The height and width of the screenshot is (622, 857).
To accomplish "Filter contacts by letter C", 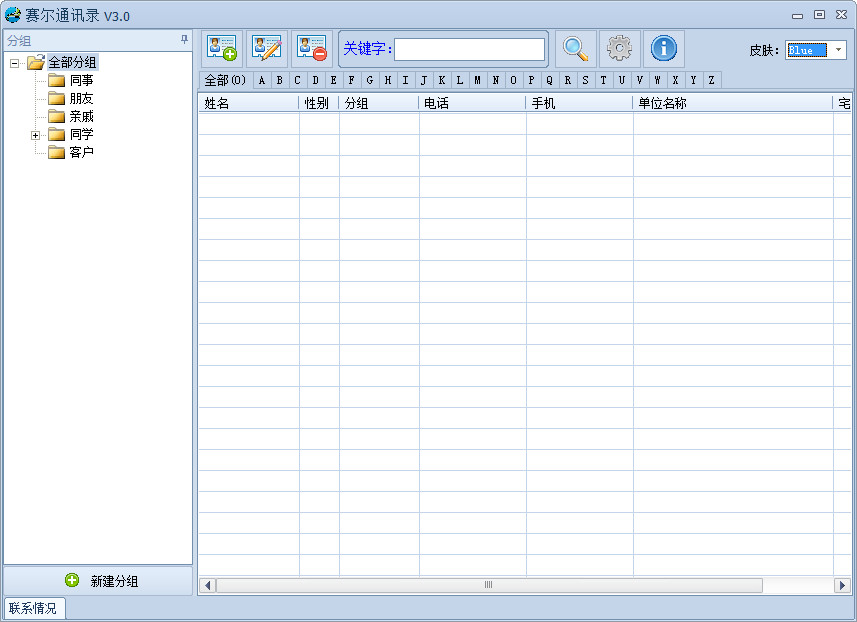I will pyautogui.click(x=298, y=80).
